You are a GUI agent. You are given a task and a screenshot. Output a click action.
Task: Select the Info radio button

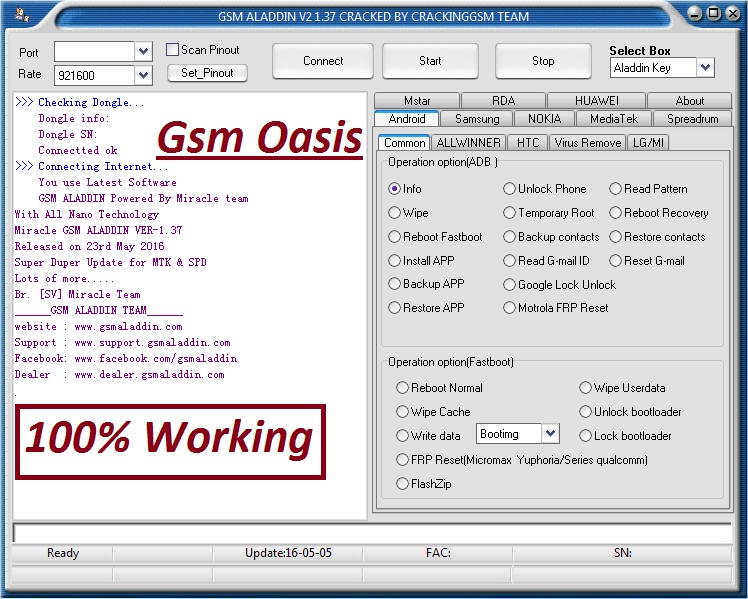click(x=394, y=189)
